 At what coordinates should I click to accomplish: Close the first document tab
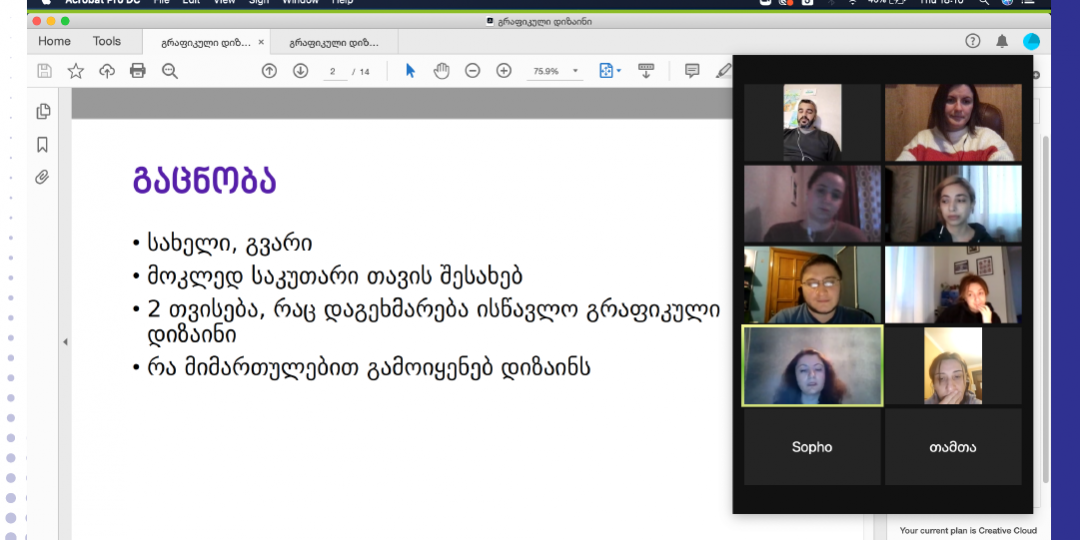point(261,42)
